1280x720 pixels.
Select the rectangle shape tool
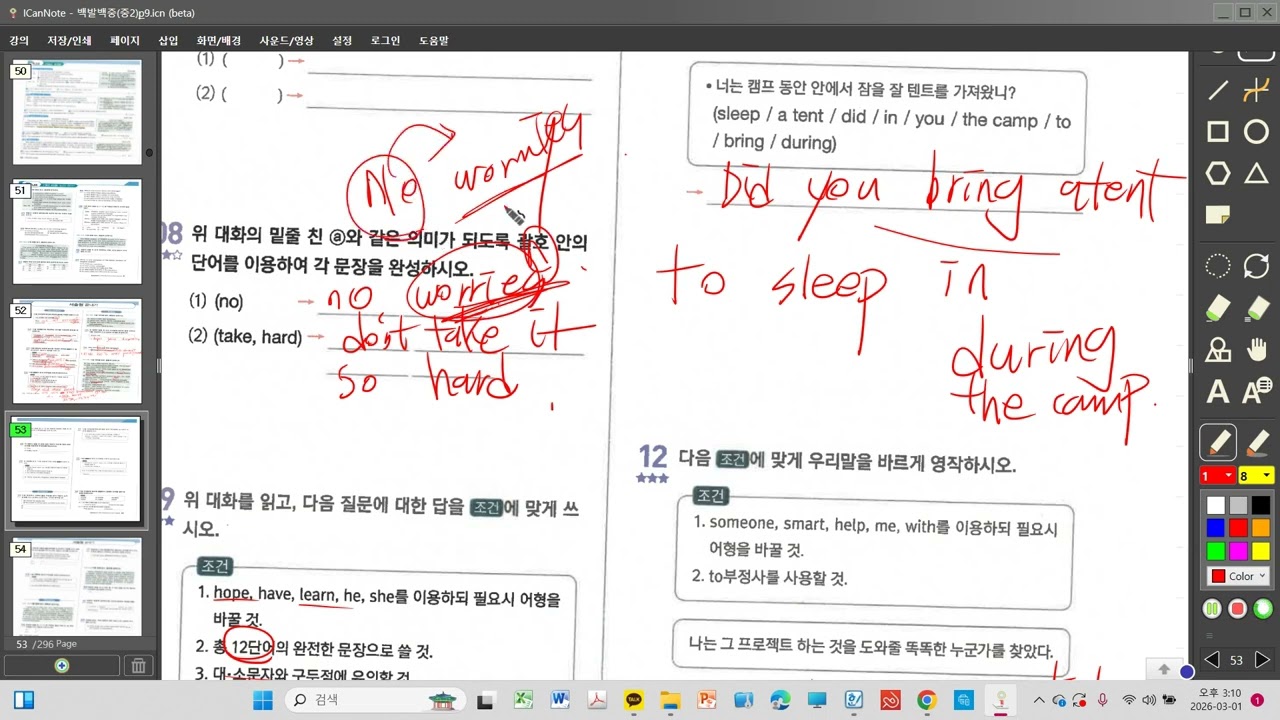tap(1218, 132)
